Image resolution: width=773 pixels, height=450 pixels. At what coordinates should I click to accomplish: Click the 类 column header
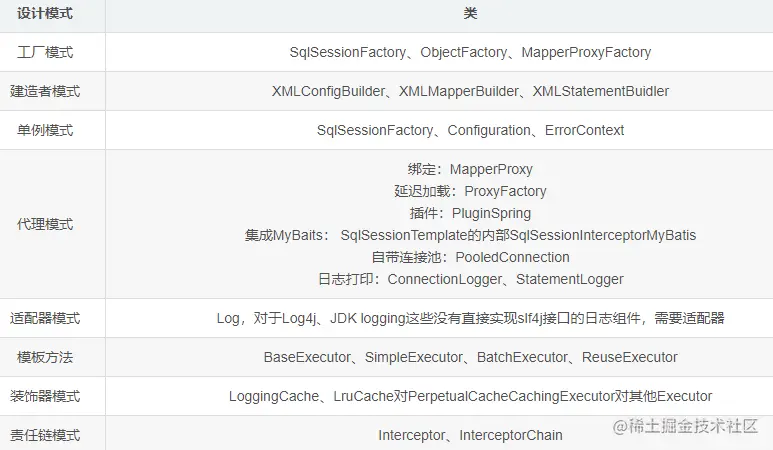(470, 14)
